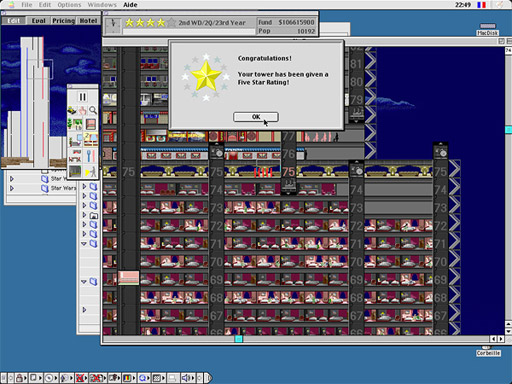
Task: Expand the Star Wars folder triangle
Action: tap(12, 188)
